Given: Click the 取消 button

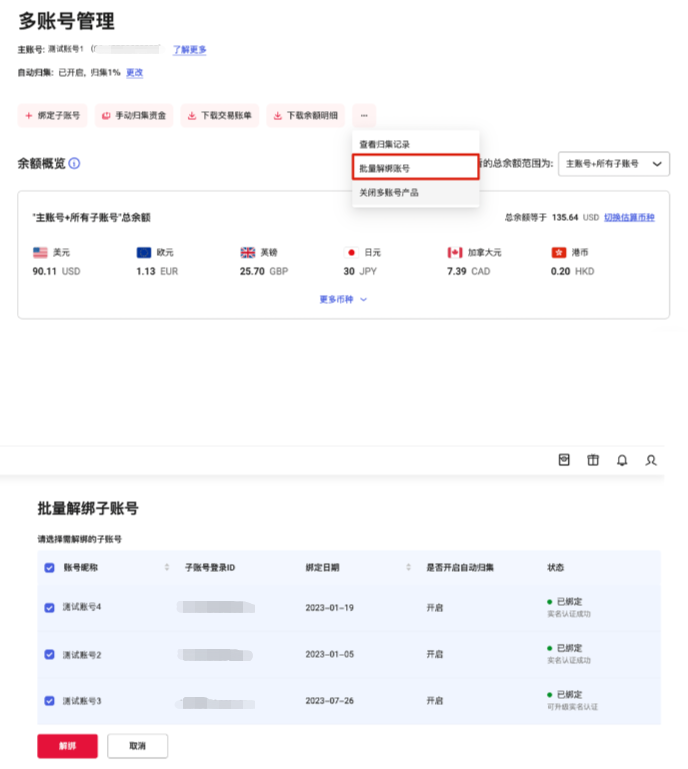Looking at the screenshot, I should 138,746.
